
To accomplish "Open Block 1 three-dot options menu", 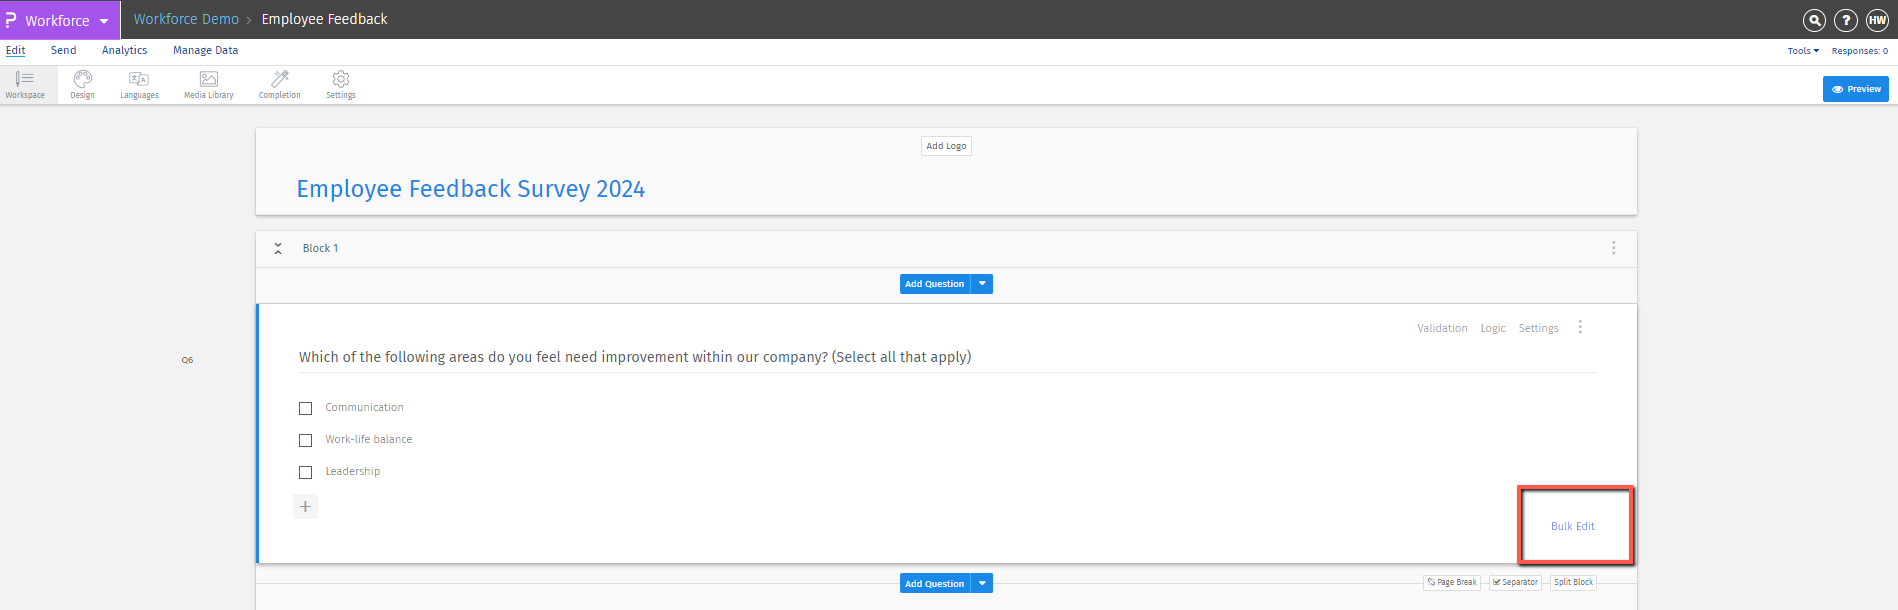I will tap(1613, 248).
